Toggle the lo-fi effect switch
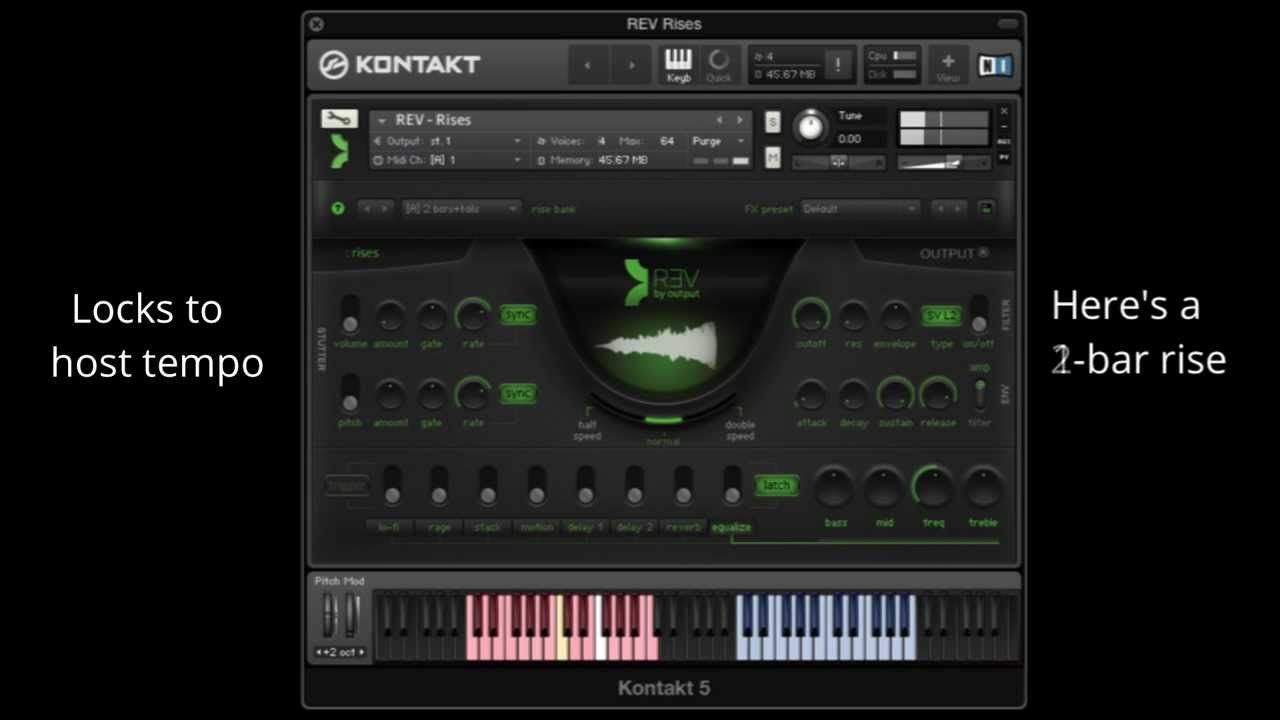Image resolution: width=1280 pixels, height=720 pixels. click(x=392, y=485)
